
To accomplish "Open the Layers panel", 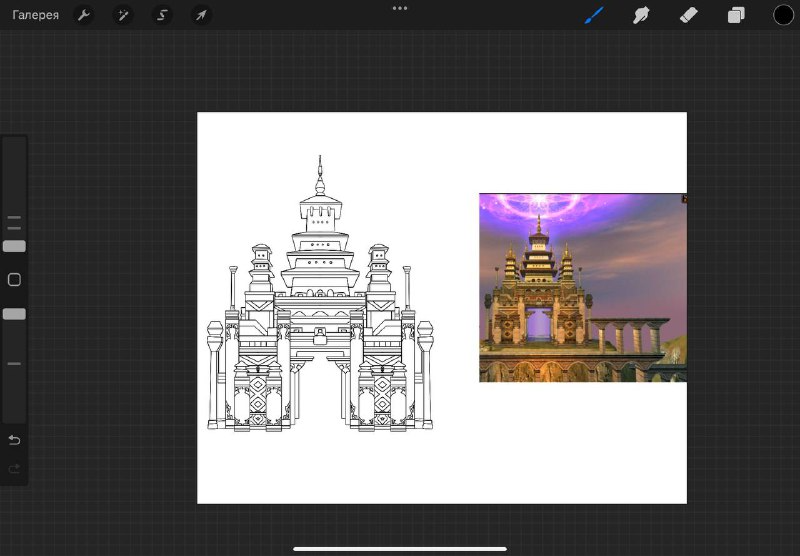I will tap(736, 15).
